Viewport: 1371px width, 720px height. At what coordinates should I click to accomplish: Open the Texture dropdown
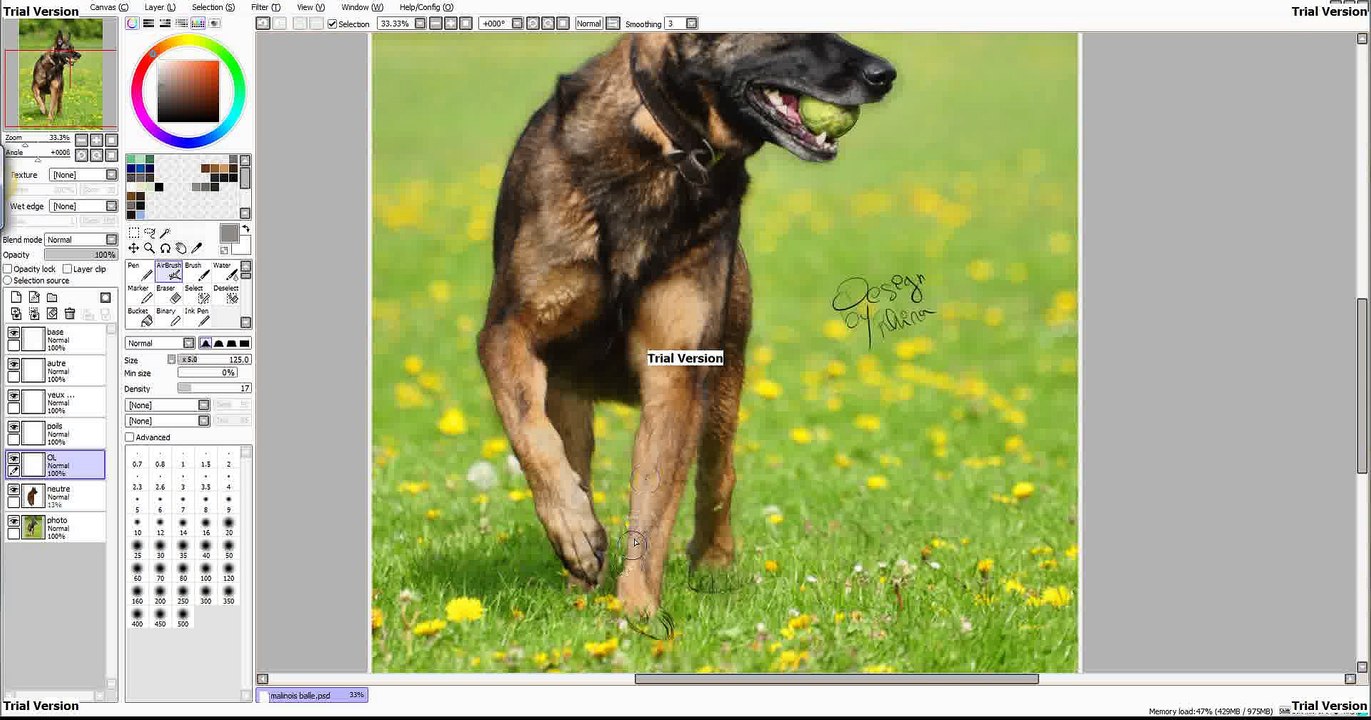(x=84, y=175)
